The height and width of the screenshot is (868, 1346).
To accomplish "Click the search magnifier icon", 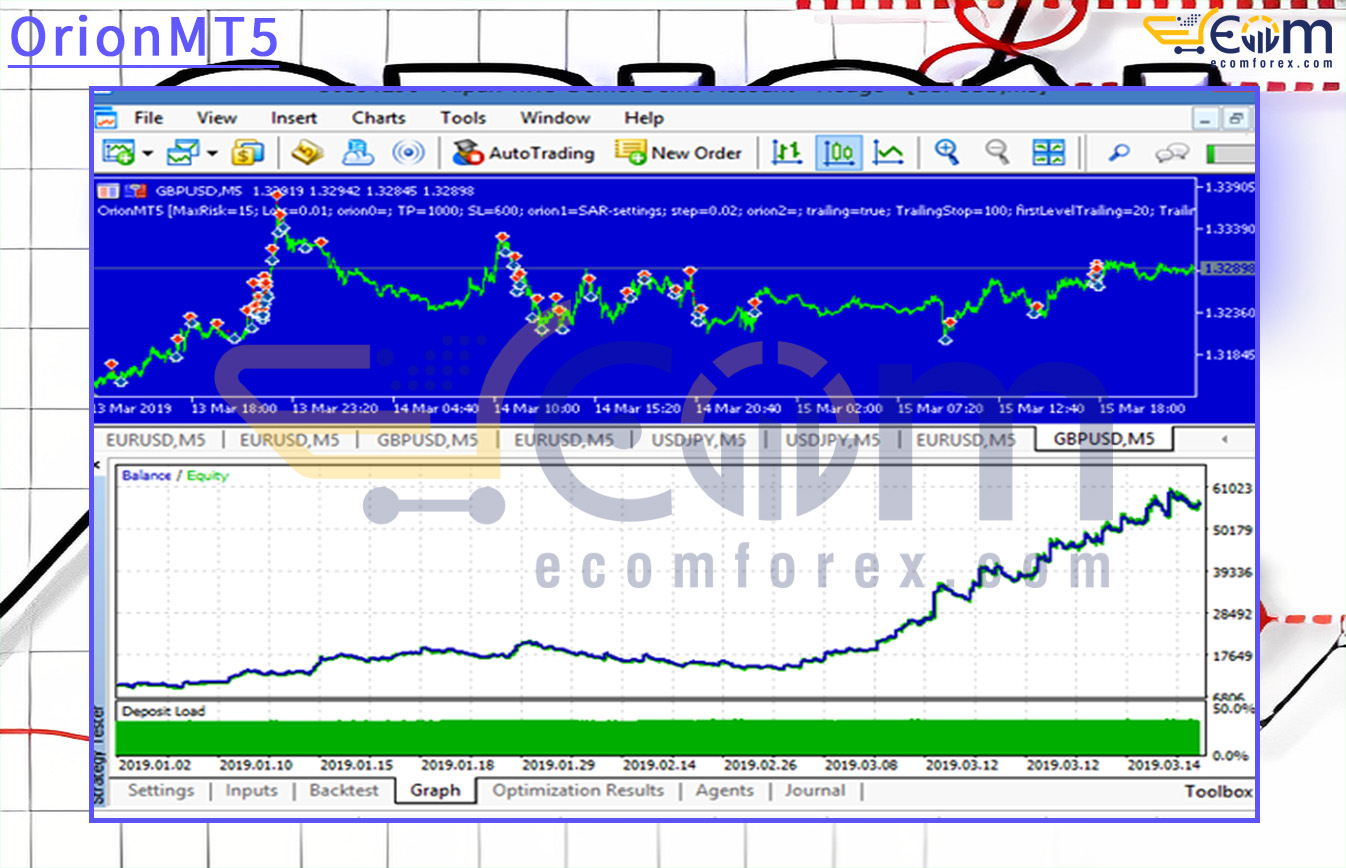I will (1120, 153).
